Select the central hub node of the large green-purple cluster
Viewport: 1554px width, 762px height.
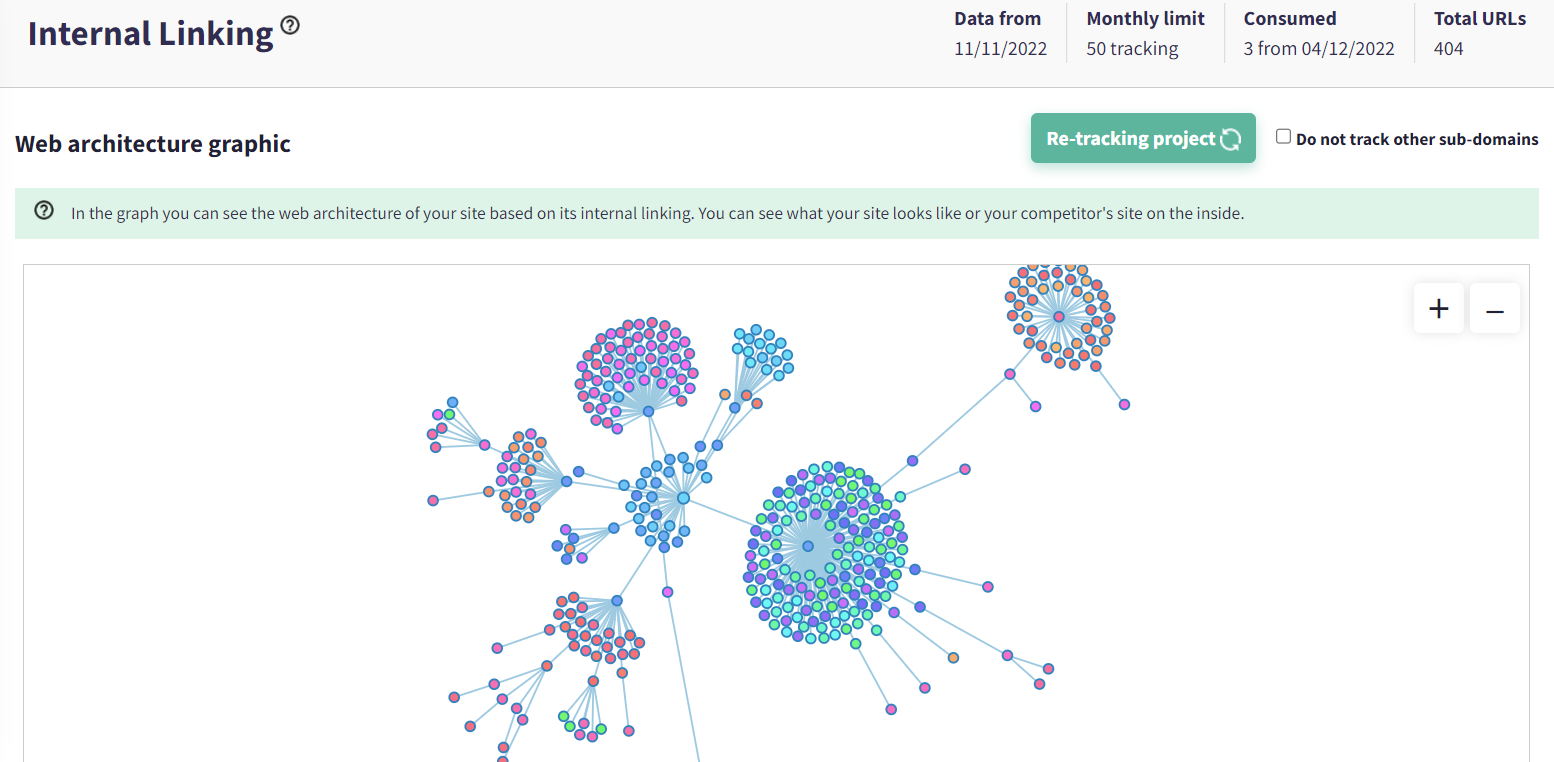pyautogui.click(x=808, y=546)
